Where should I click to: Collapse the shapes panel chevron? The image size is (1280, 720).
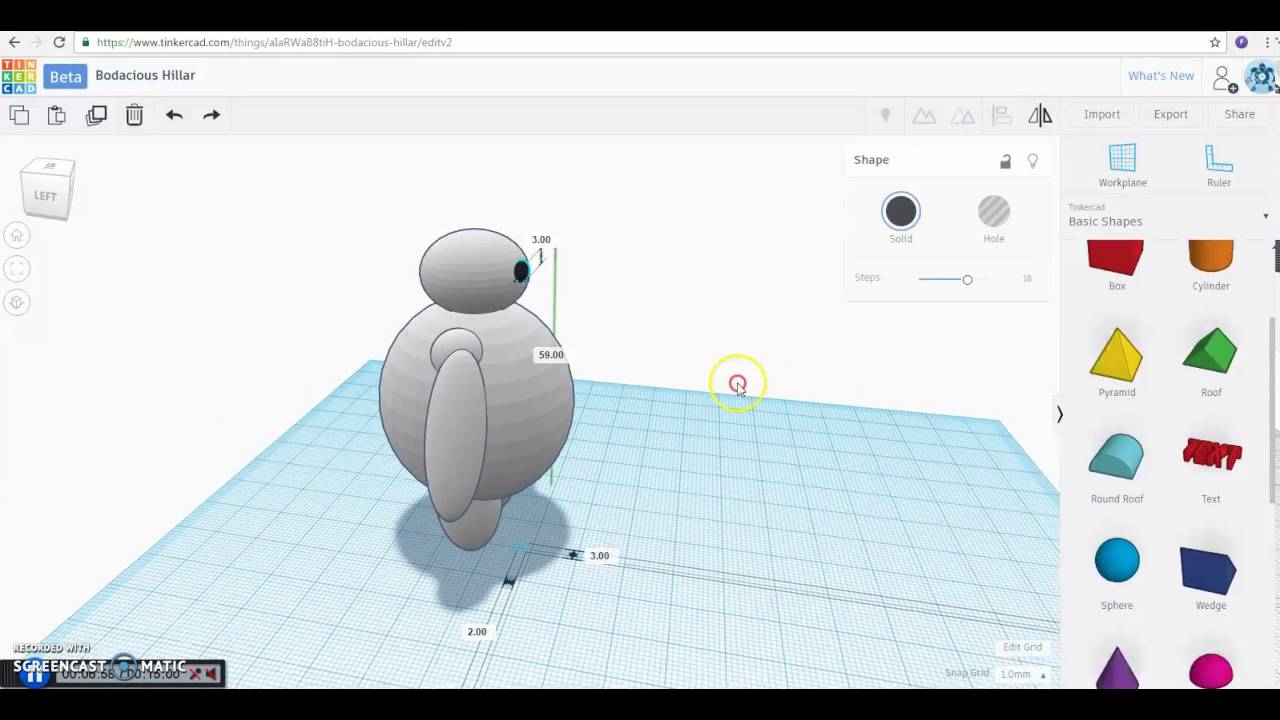[x=1060, y=414]
